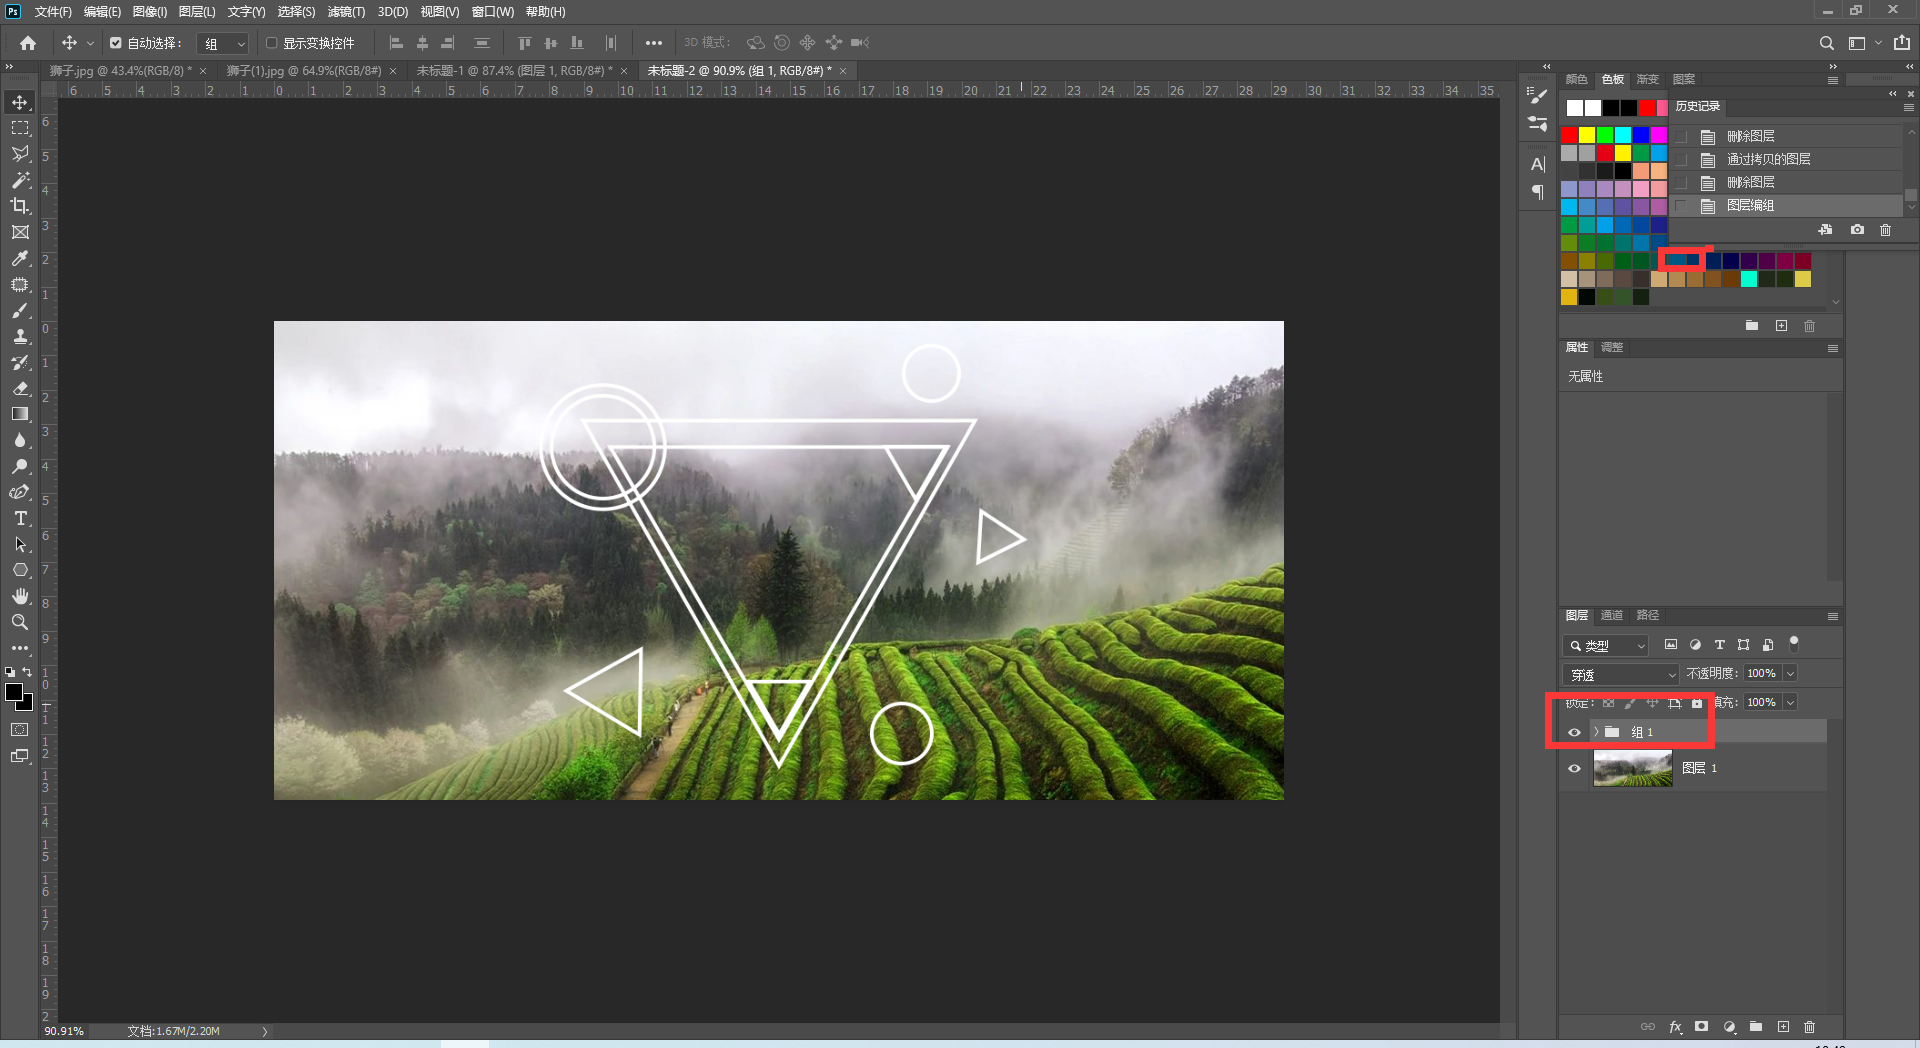The height and width of the screenshot is (1048, 1920).
Task: Select the Horizontal Type tool
Action: 20,518
